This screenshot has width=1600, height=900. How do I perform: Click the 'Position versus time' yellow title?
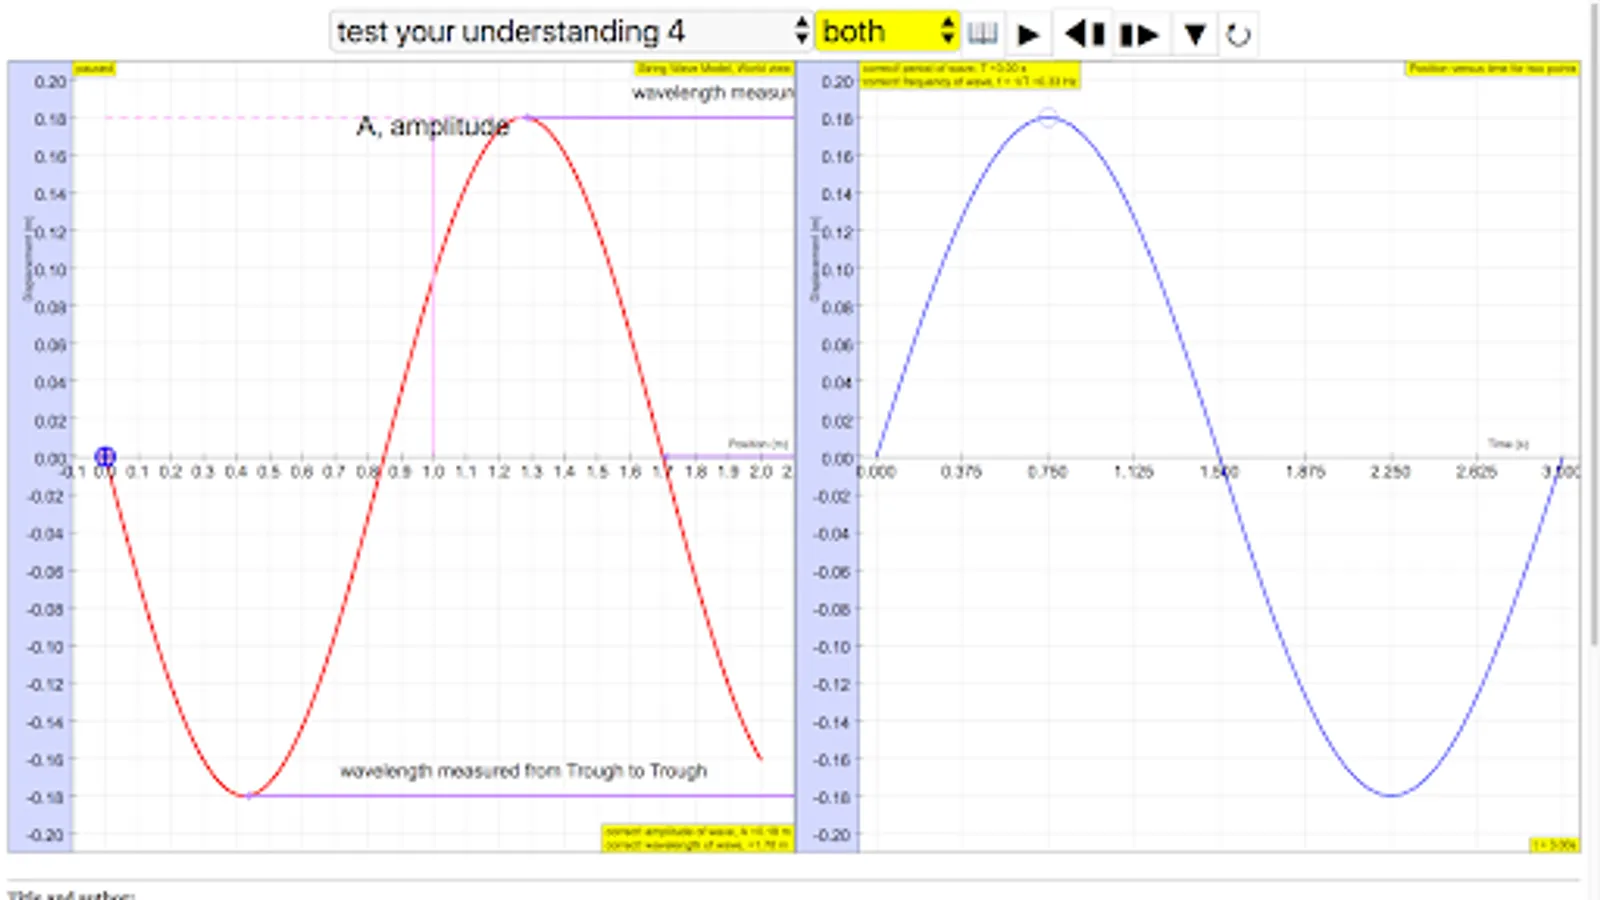1492,68
